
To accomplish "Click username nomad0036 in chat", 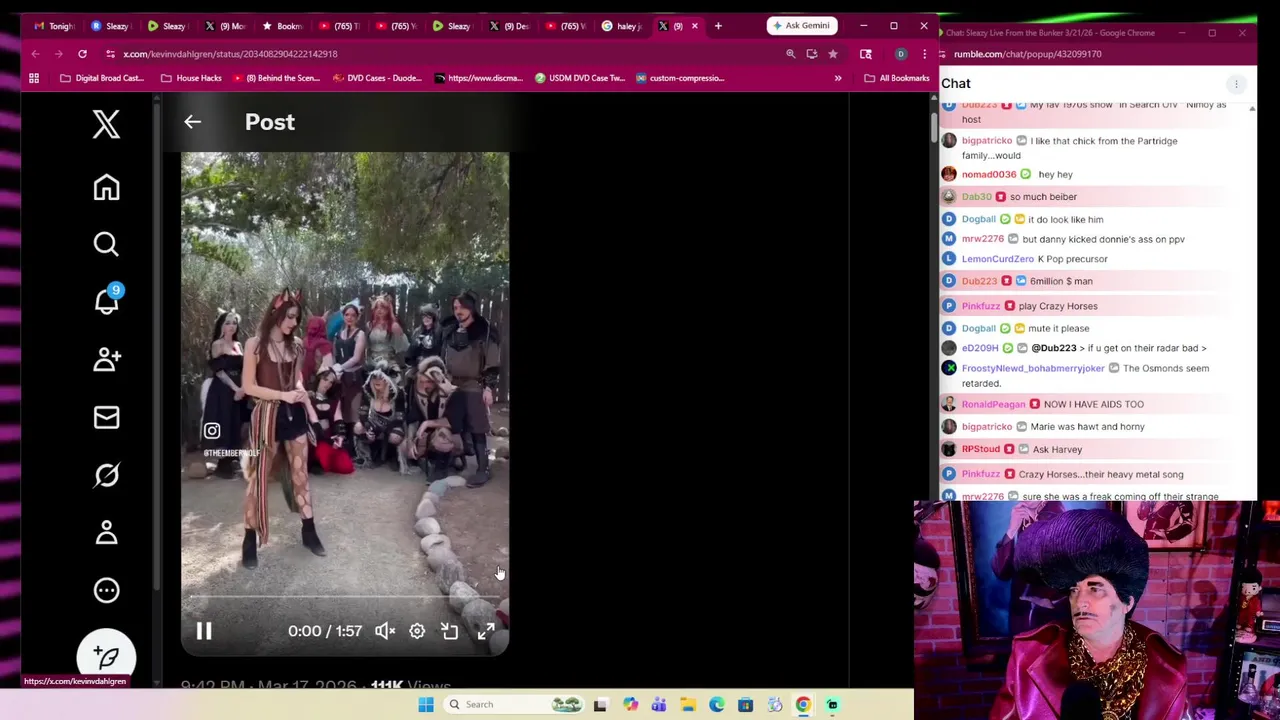I will coord(989,175).
